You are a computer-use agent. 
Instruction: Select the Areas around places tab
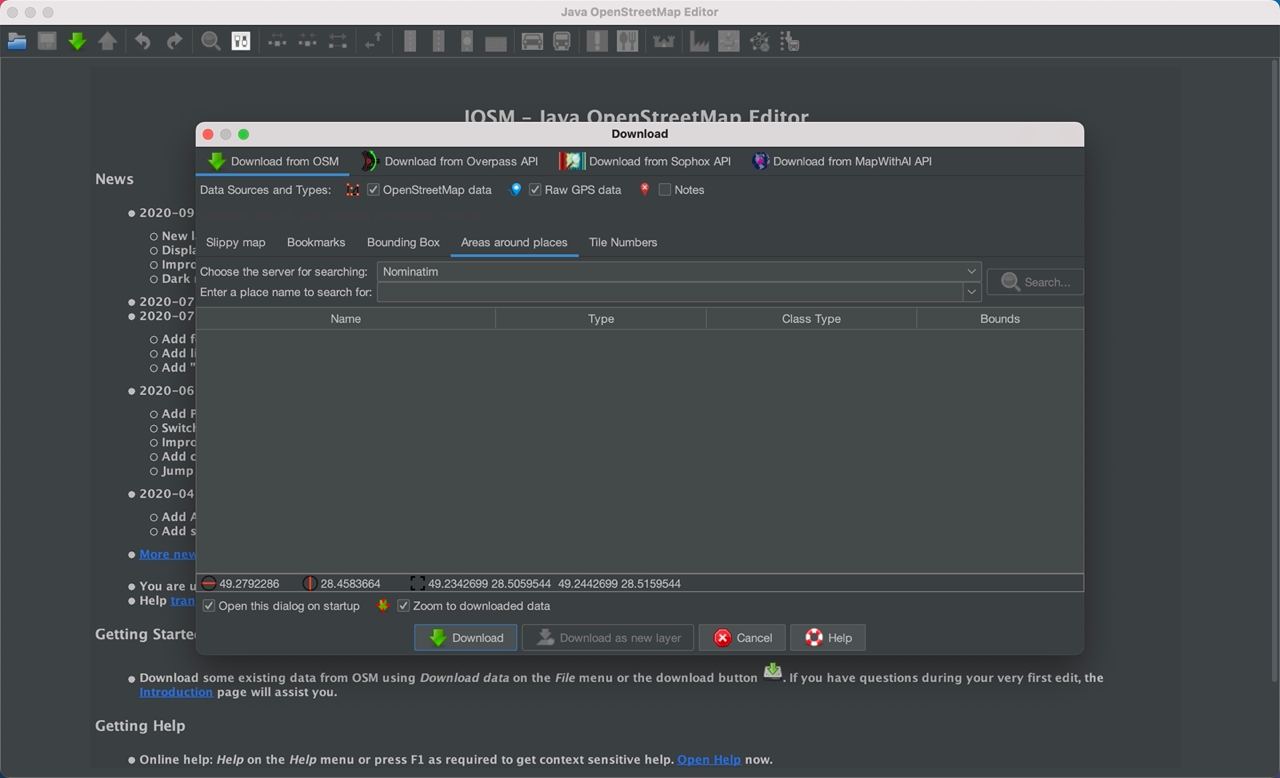(x=514, y=242)
